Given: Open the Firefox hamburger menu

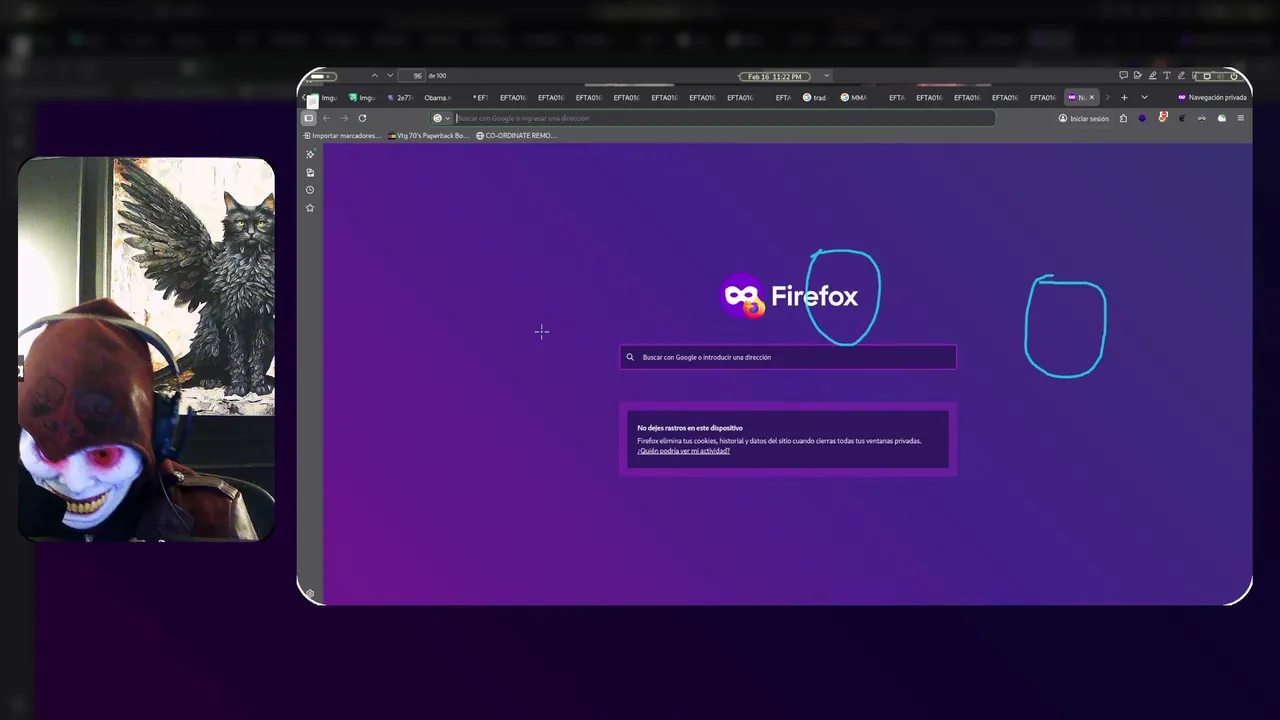Looking at the screenshot, I should [x=1241, y=118].
